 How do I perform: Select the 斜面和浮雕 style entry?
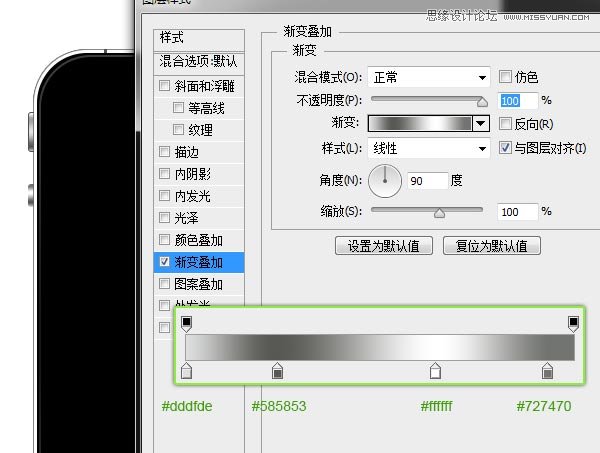pos(199,86)
